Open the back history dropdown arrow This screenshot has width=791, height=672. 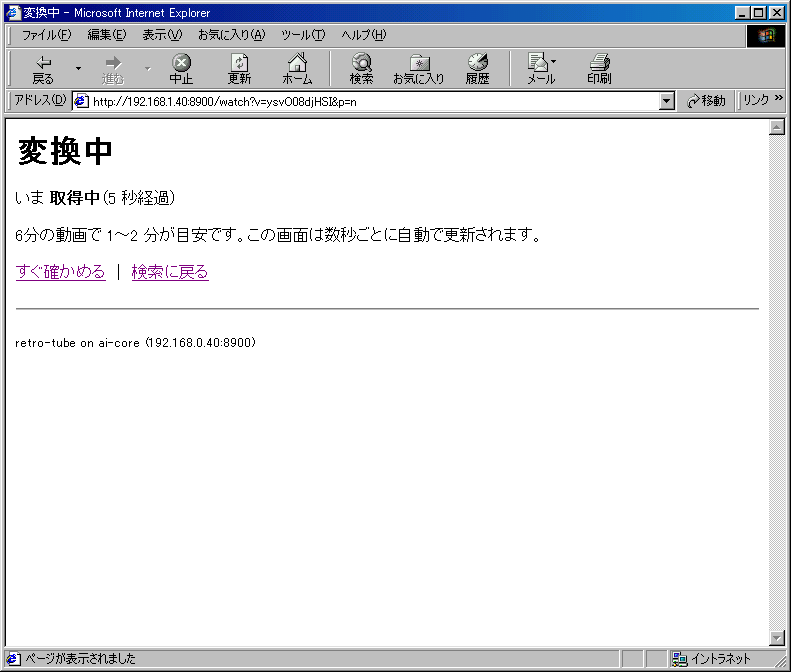click(x=78, y=69)
